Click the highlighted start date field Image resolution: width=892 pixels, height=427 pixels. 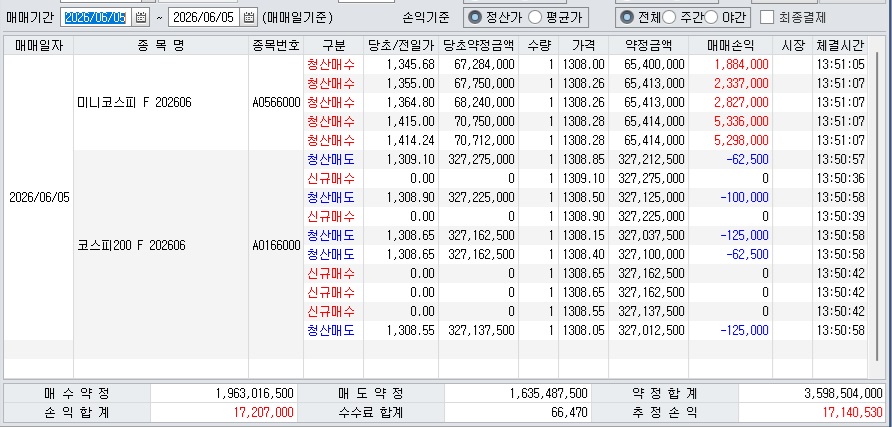pyautogui.click(x=97, y=18)
